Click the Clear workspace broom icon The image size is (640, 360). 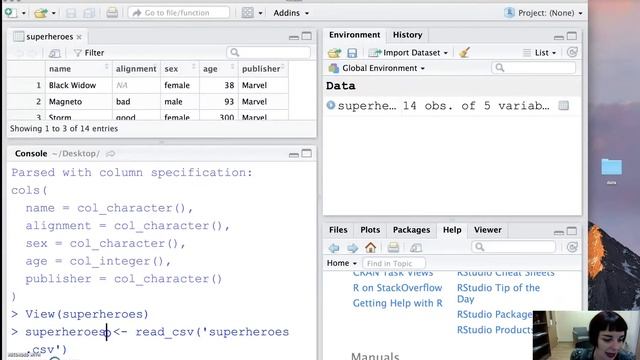464,52
